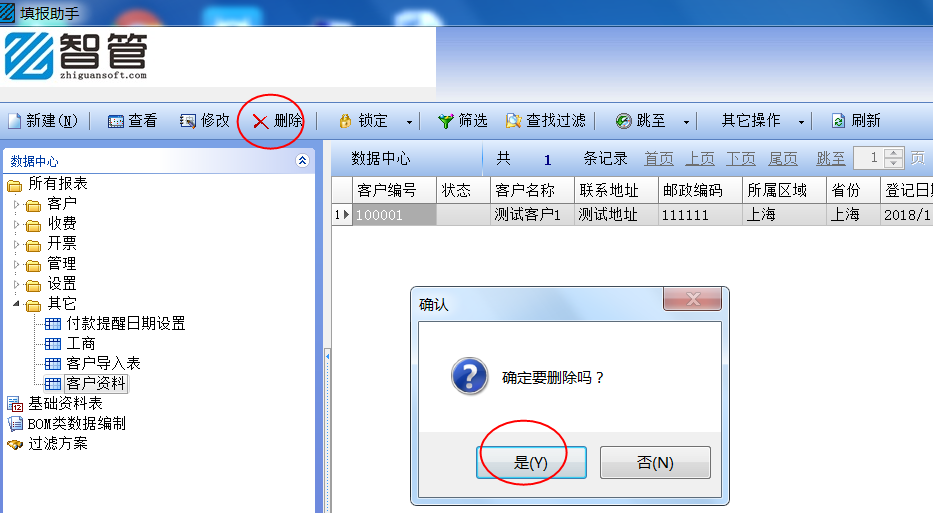Open the 筛选 filter tool
Viewport: 933px width, 513px height.
point(446,121)
